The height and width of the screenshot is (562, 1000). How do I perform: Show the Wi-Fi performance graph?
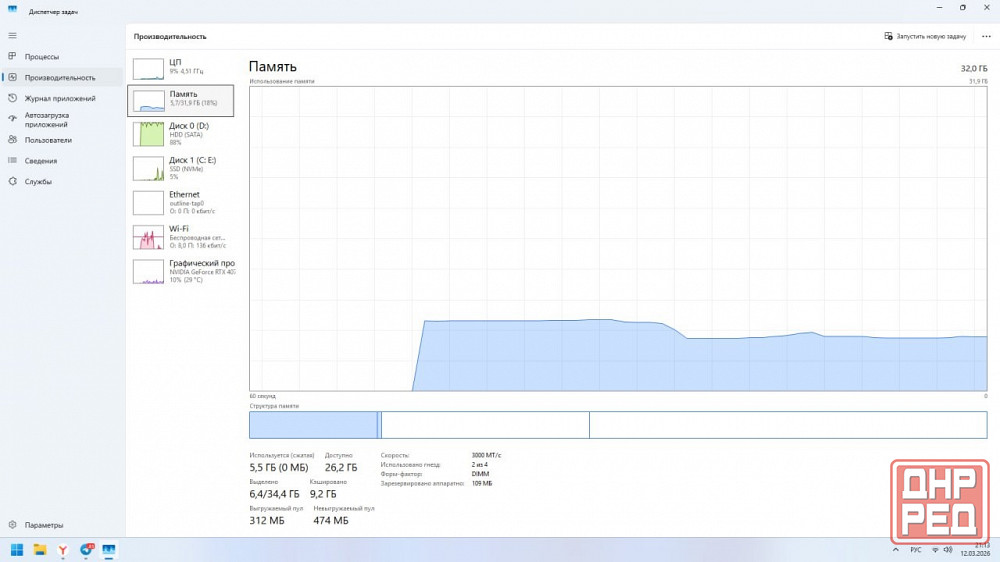click(180, 236)
